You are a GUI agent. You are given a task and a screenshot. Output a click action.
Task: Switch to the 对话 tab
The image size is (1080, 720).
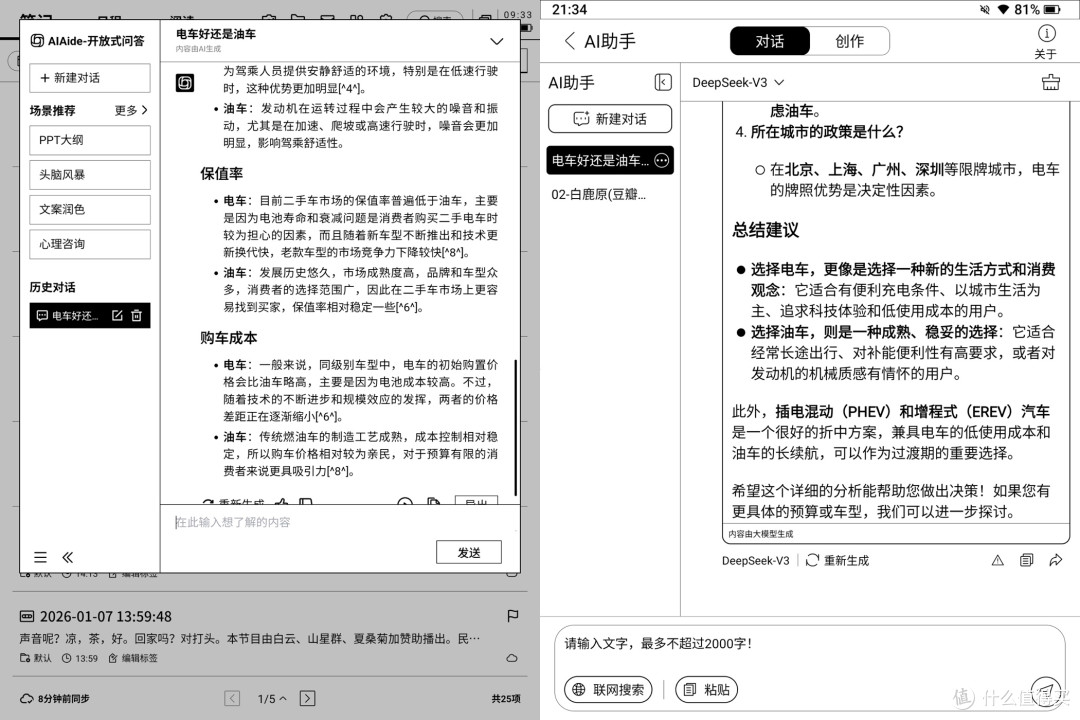(x=769, y=41)
